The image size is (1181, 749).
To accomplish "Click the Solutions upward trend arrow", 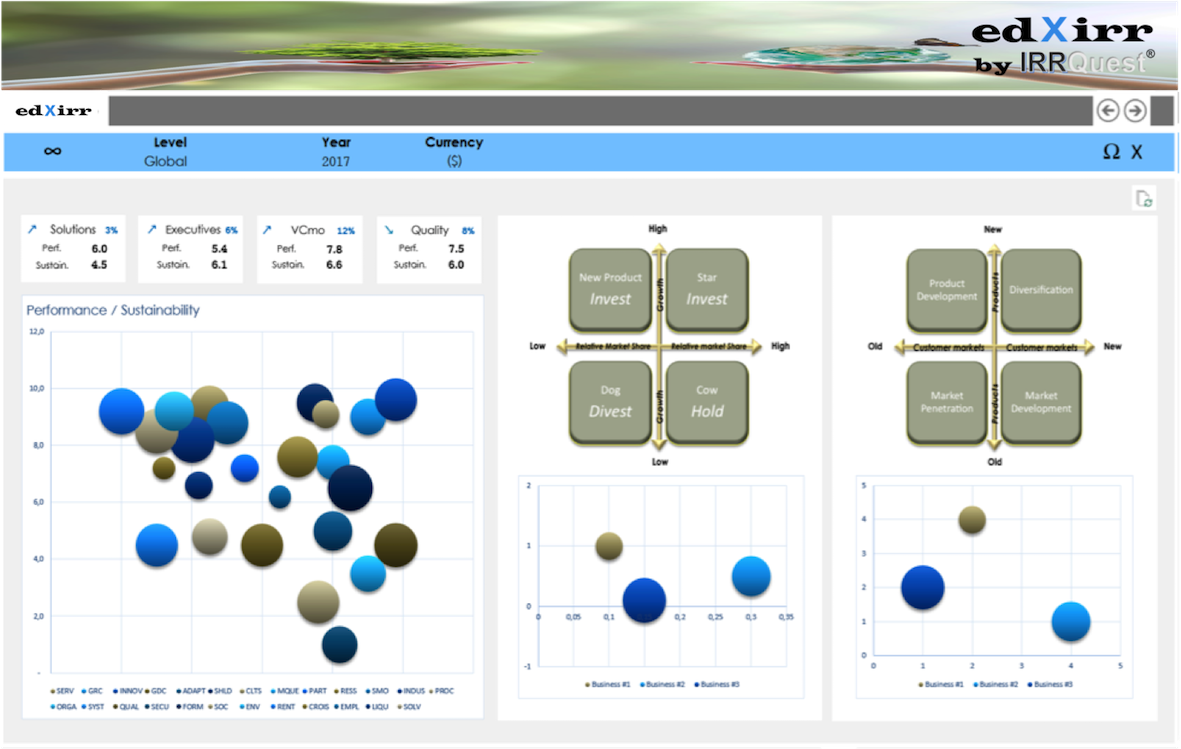I will (x=33, y=230).
